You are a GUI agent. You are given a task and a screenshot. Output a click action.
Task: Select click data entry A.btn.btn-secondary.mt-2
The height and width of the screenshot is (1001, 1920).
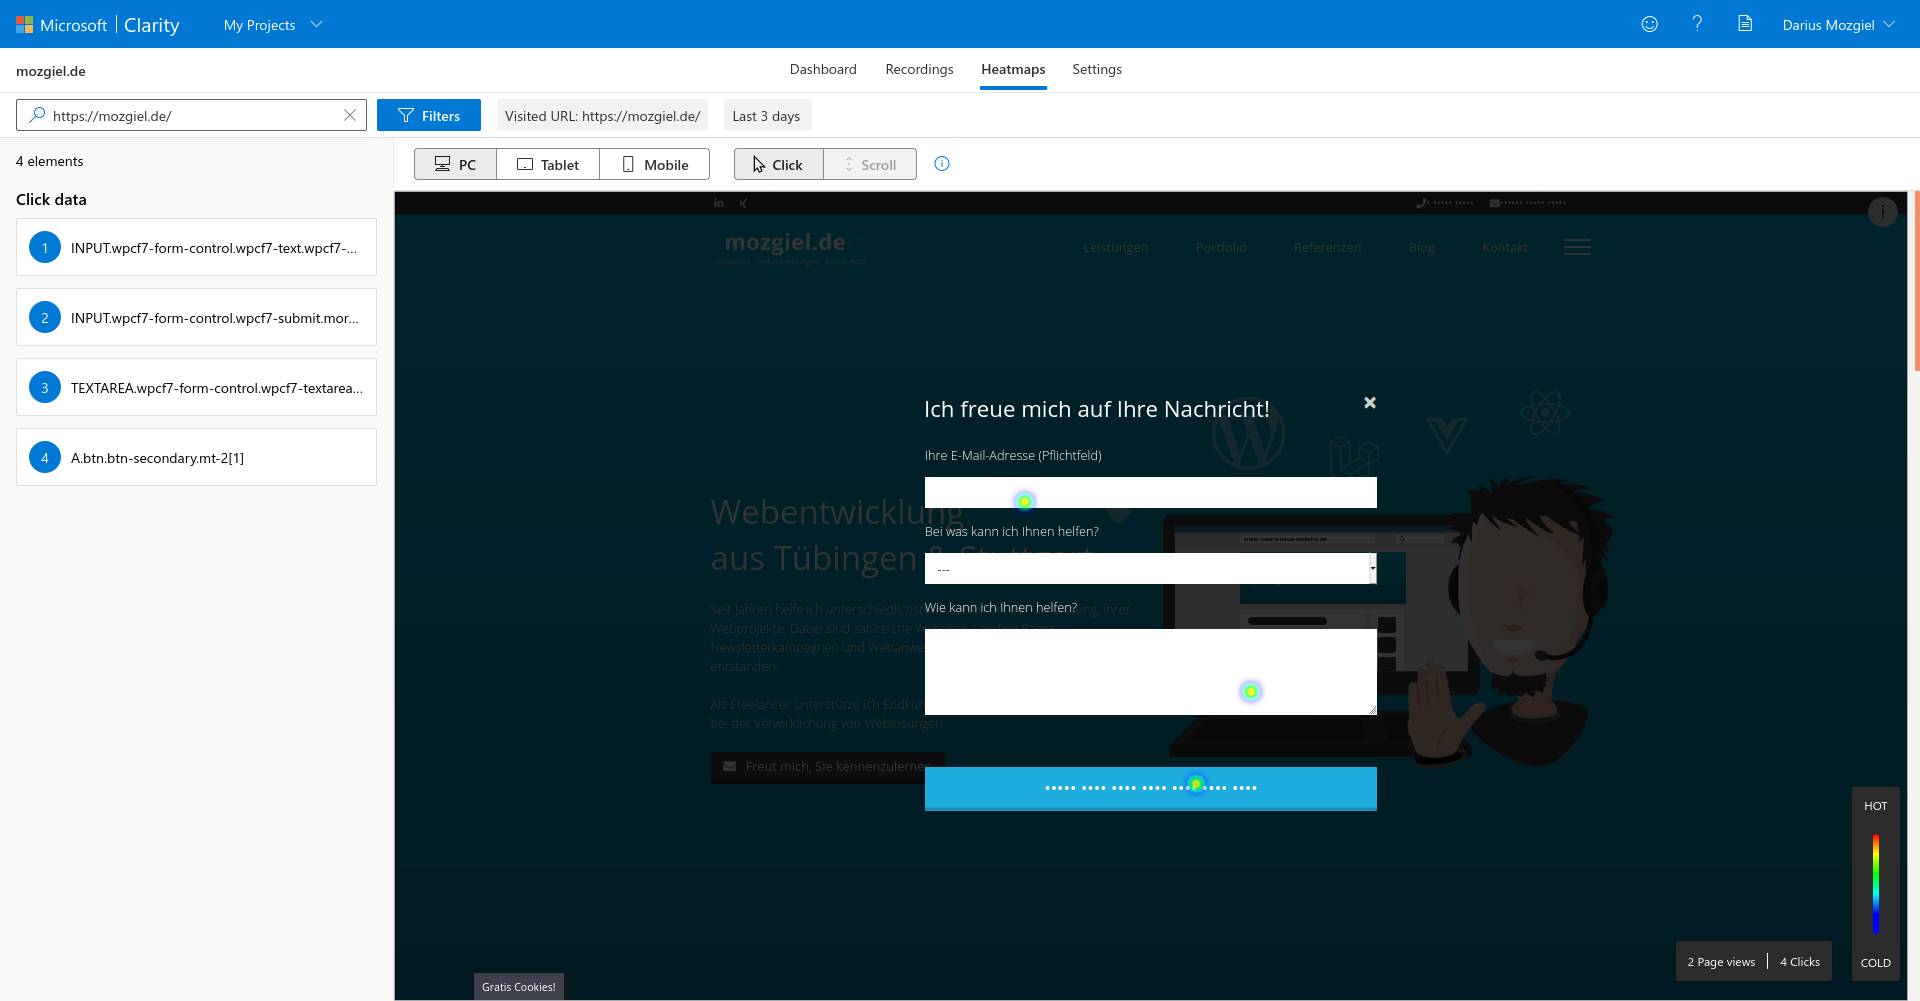pos(196,457)
